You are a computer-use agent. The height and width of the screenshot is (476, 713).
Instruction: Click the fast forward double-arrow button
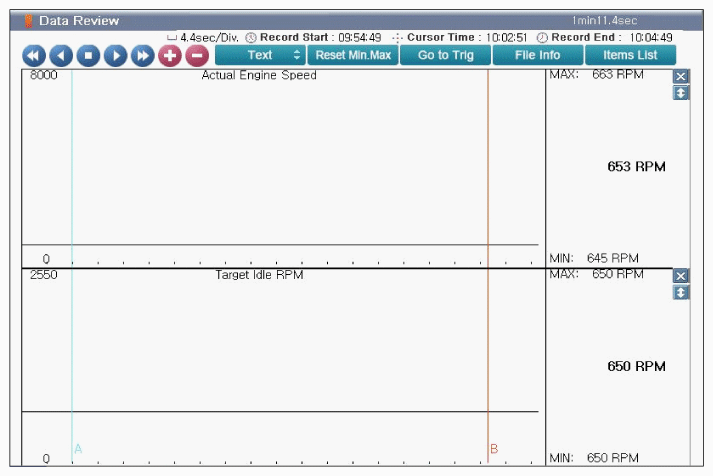[142, 56]
